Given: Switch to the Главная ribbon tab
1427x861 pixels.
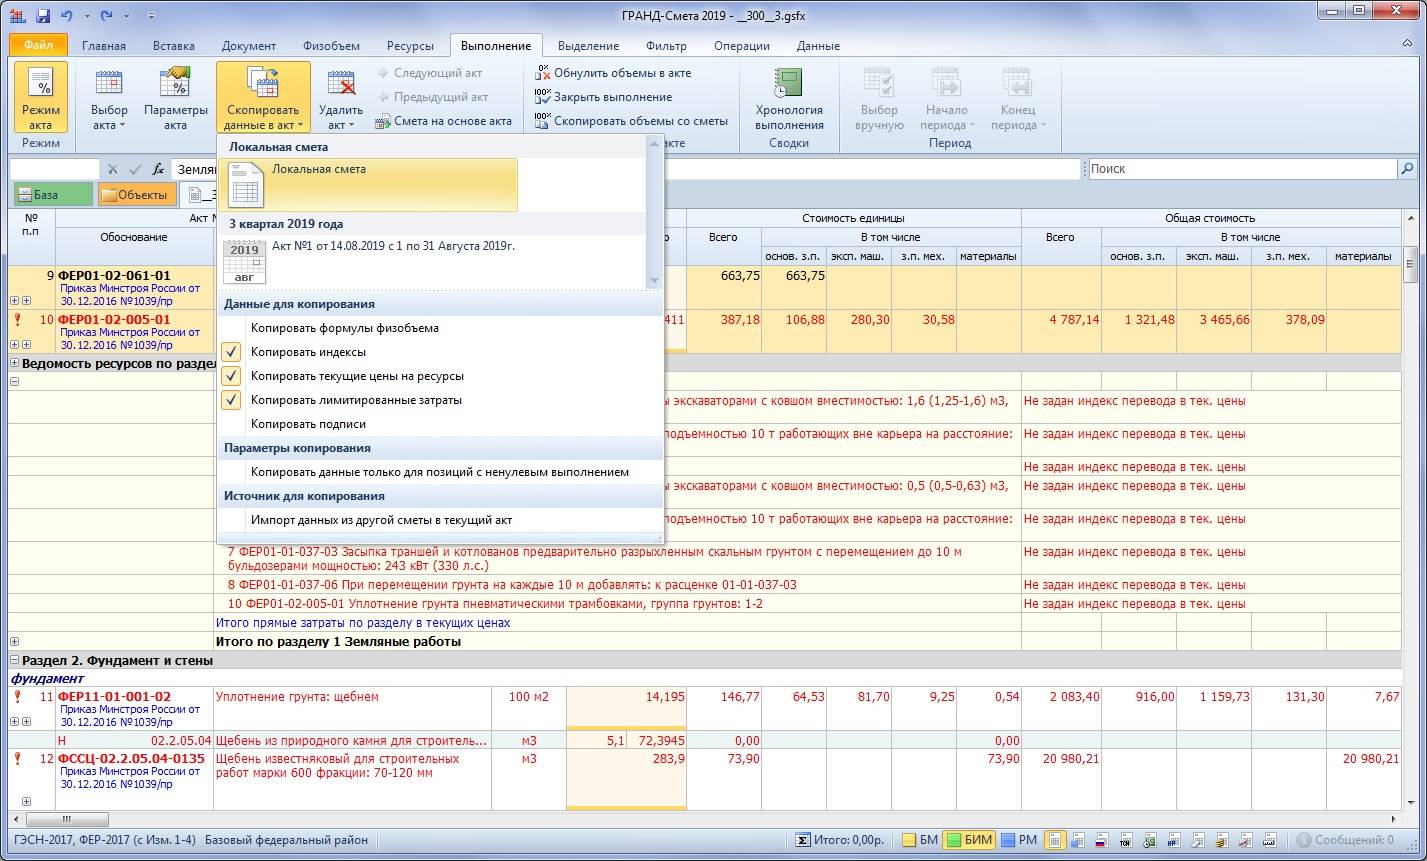Looking at the screenshot, I should click(x=104, y=46).
